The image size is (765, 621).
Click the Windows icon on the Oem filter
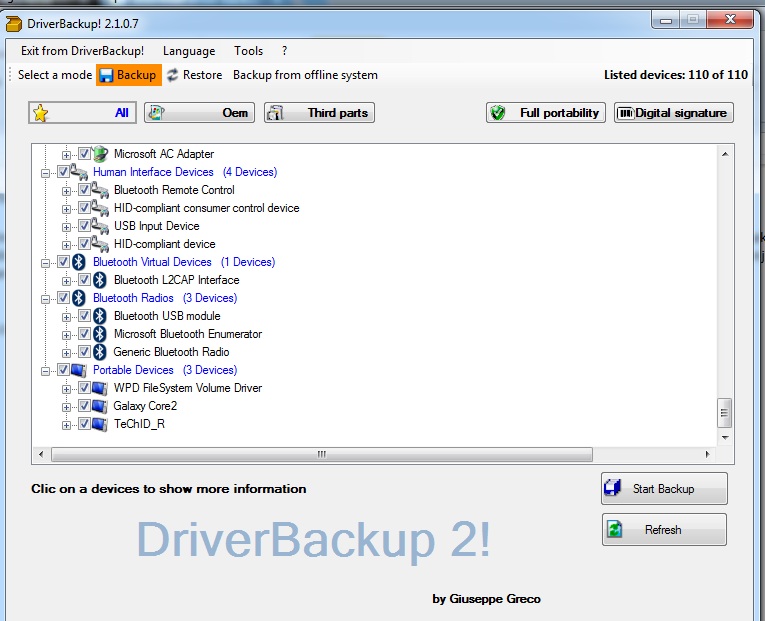(157, 113)
